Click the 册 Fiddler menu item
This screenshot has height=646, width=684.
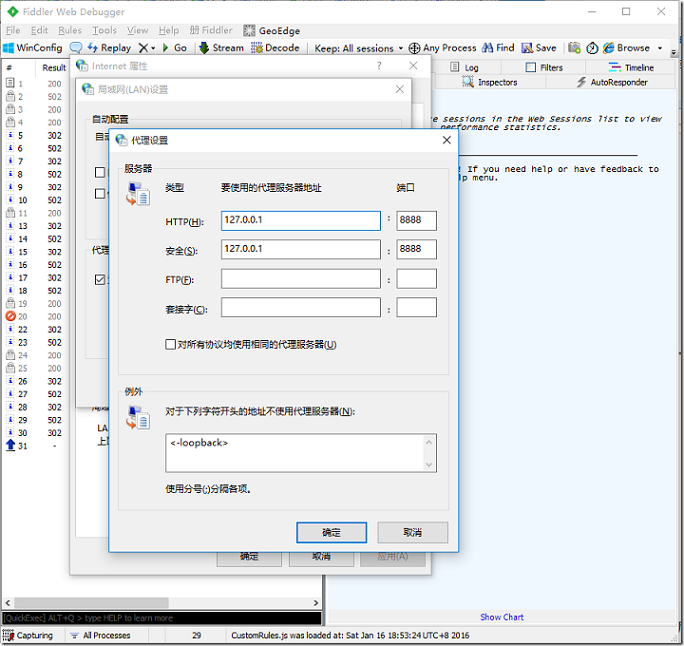211,30
